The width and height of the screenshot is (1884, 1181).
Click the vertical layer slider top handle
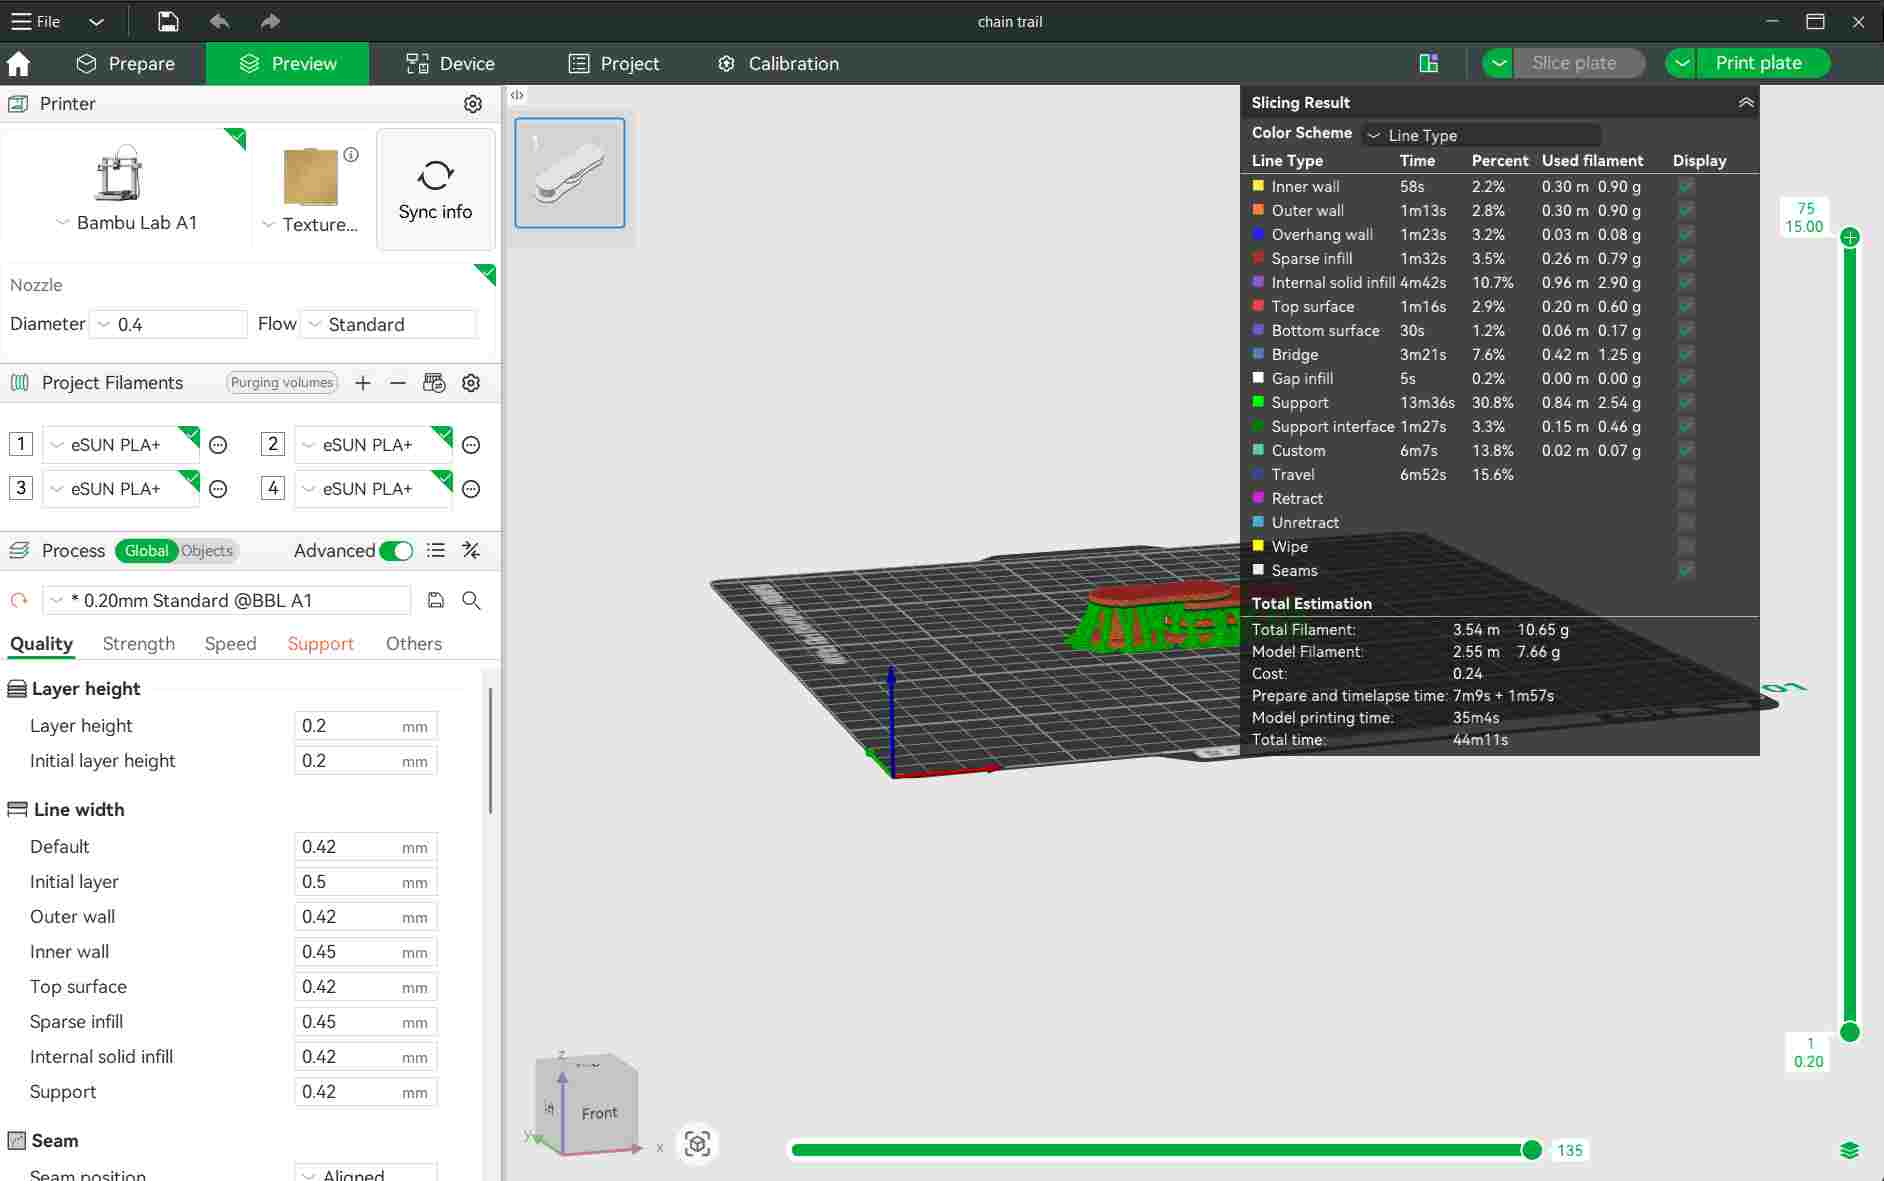[1850, 238]
